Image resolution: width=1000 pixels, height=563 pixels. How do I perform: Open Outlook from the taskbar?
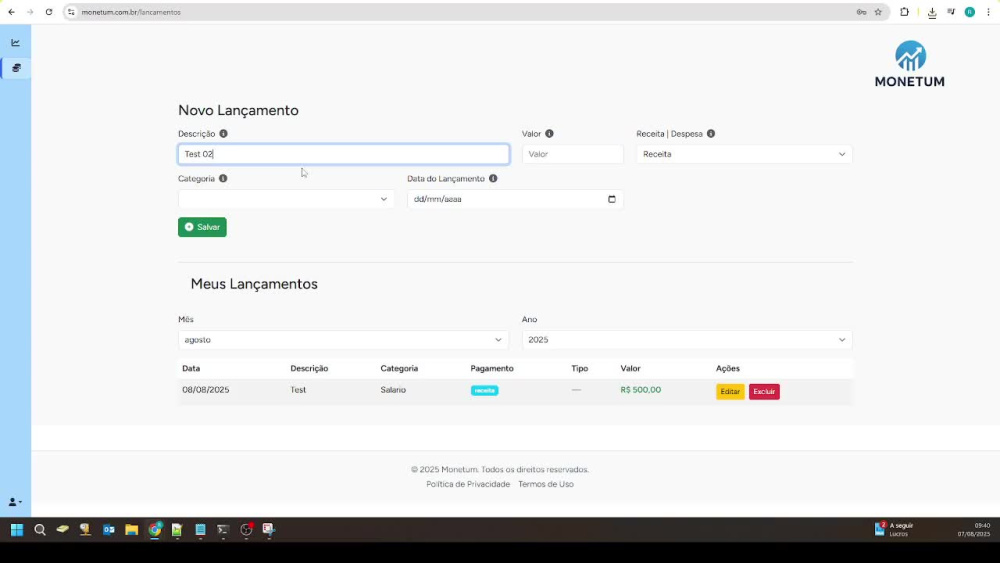point(108,530)
